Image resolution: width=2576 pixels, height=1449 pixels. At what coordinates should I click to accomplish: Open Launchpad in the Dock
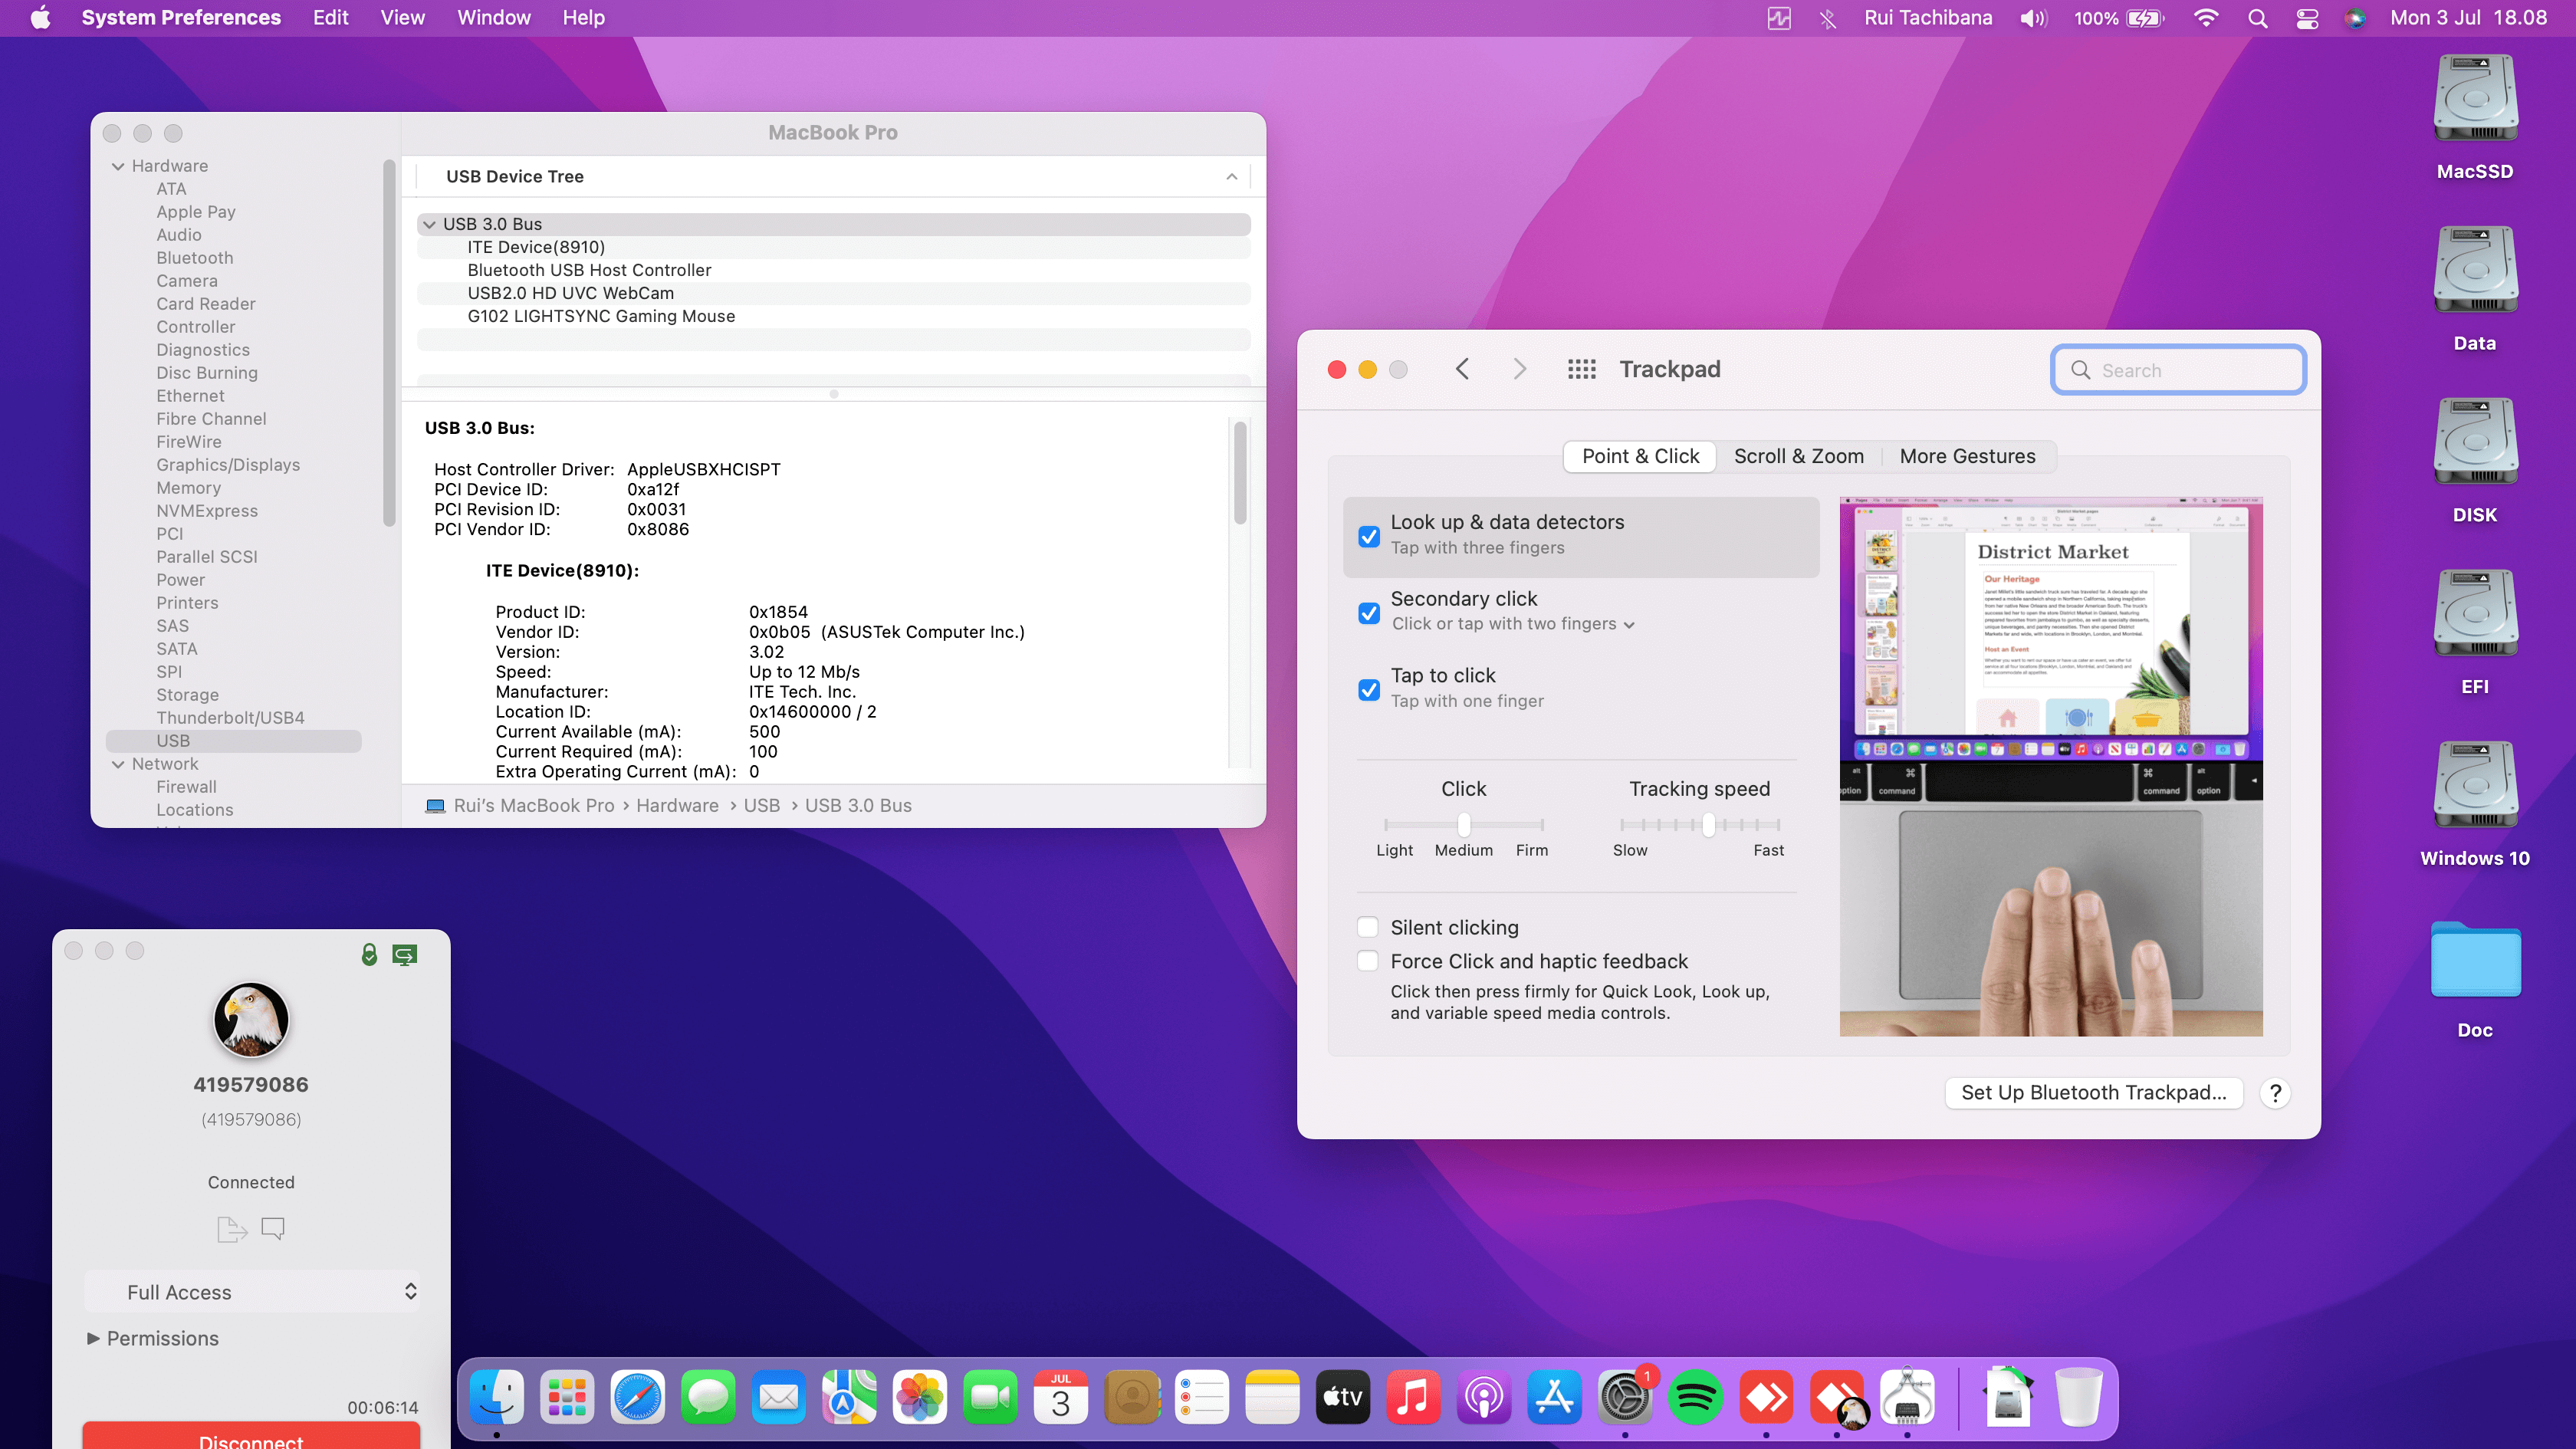tap(567, 1397)
